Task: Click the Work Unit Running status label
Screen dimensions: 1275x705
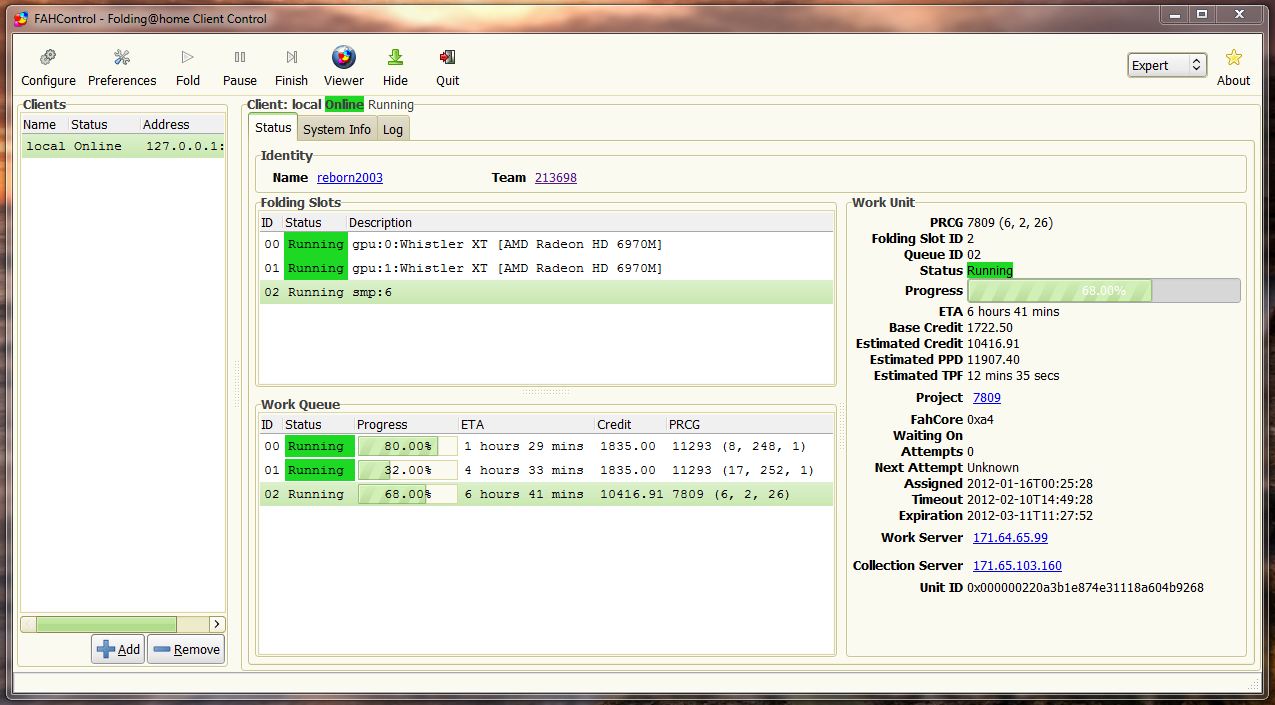Action: tap(990, 270)
